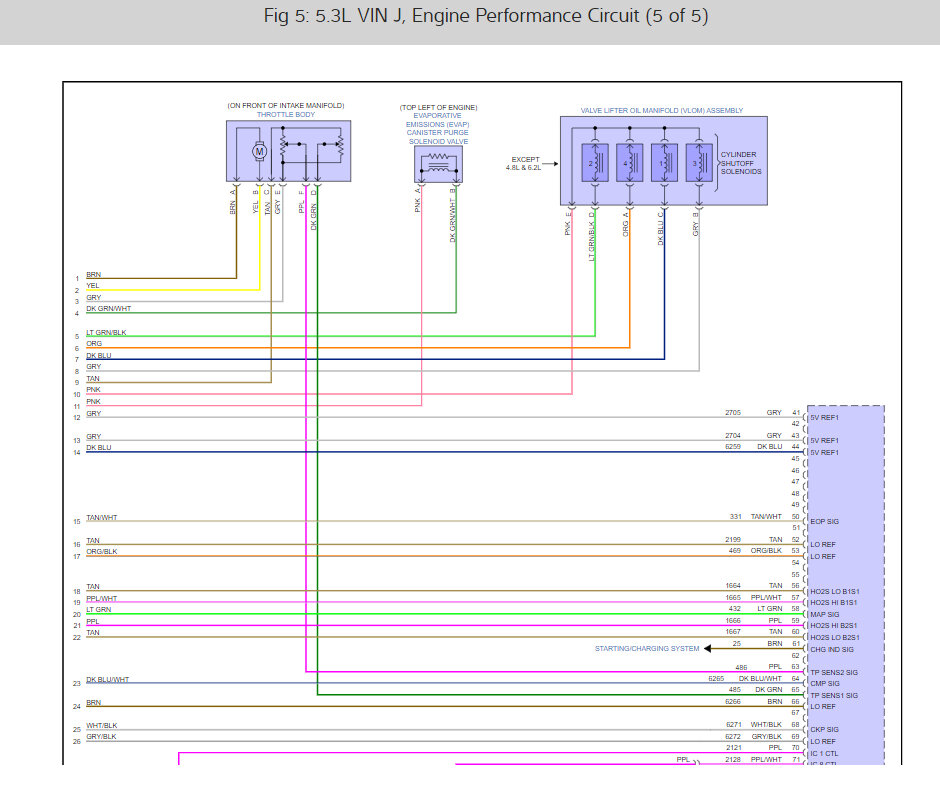The width and height of the screenshot is (940, 798).
Task: Click the VALVE LIFTER OIL MANIFOLD (VLOM) ASSEMBLY title
Action: (662, 110)
